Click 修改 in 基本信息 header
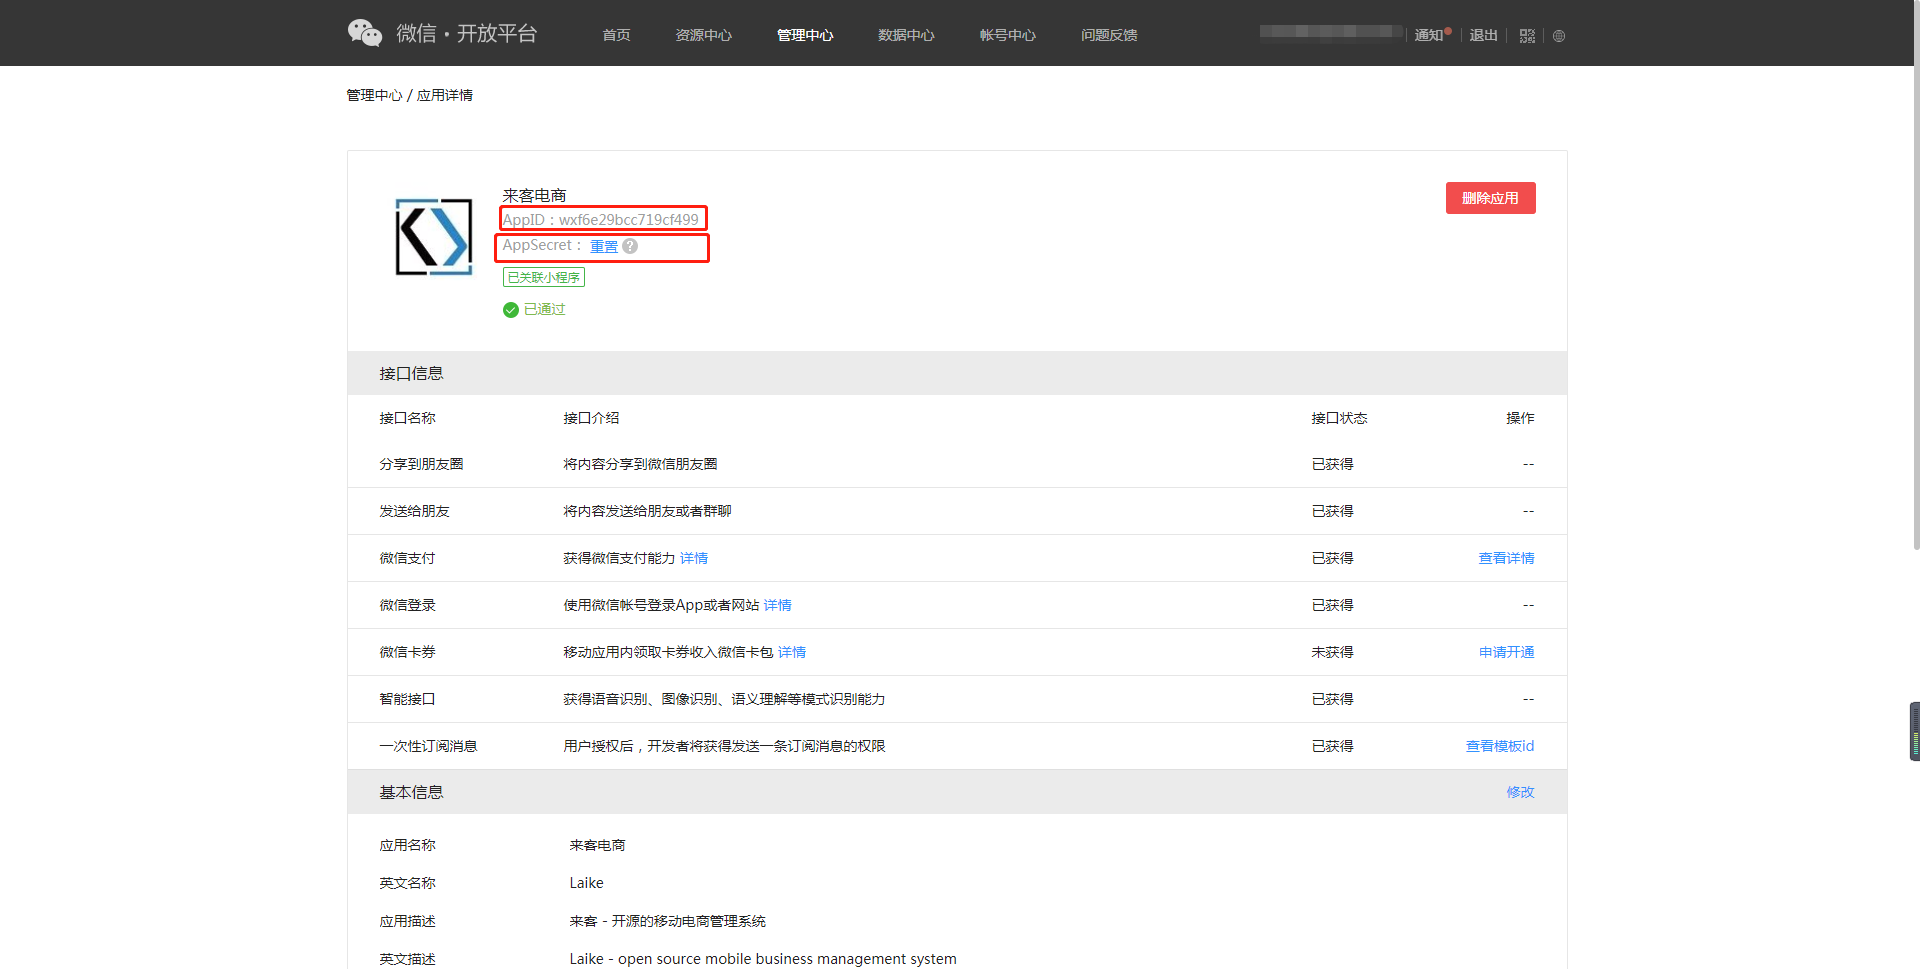This screenshot has width=1920, height=969. [x=1520, y=792]
